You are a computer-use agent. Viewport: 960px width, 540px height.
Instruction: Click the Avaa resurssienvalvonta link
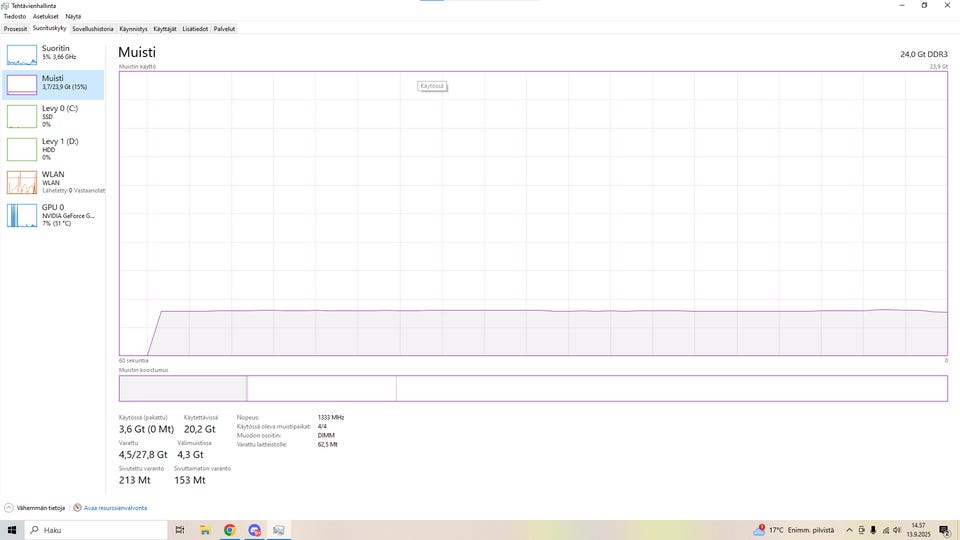coord(115,508)
